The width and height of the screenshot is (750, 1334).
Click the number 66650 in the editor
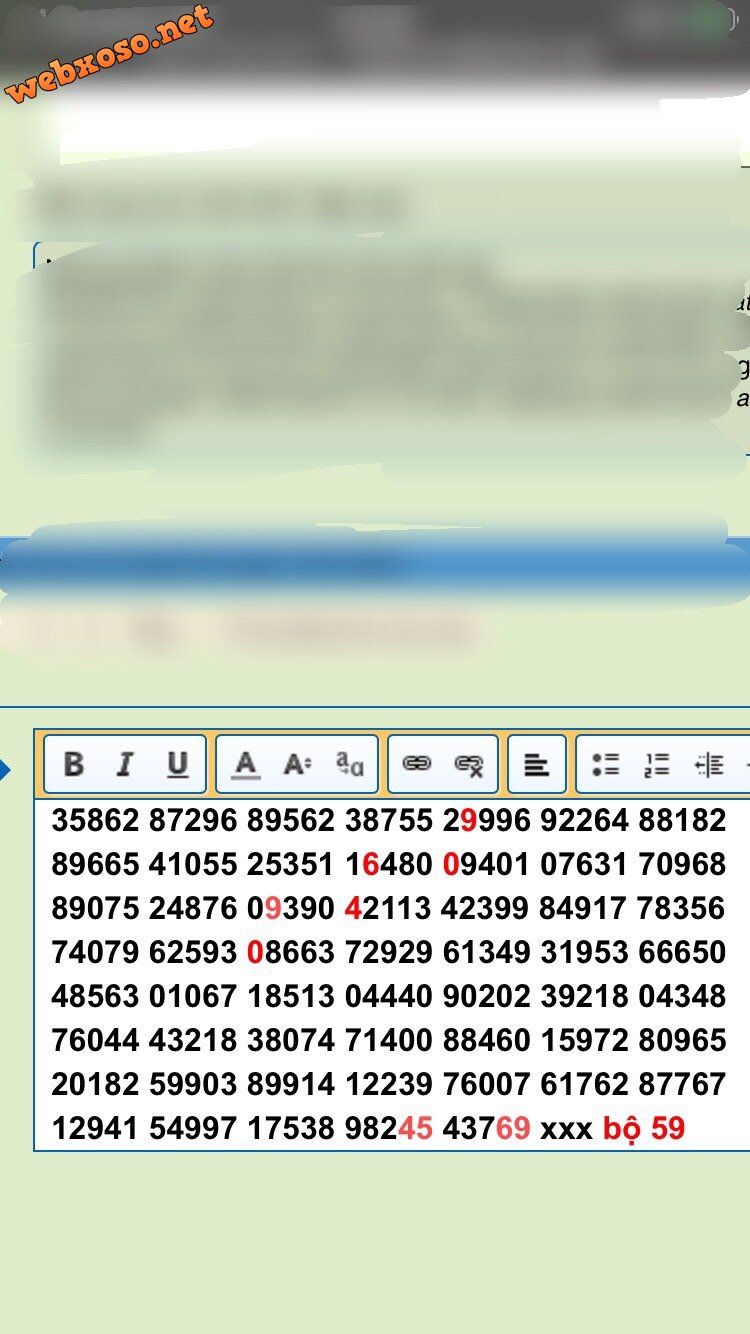click(x=682, y=953)
